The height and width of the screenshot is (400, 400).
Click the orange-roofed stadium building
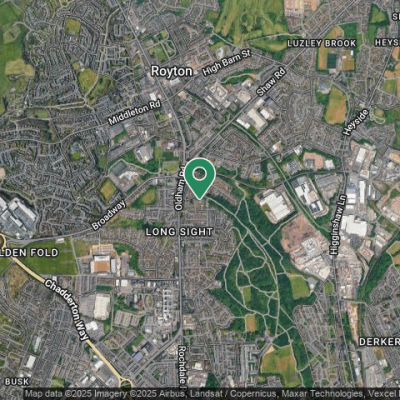click(102, 264)
